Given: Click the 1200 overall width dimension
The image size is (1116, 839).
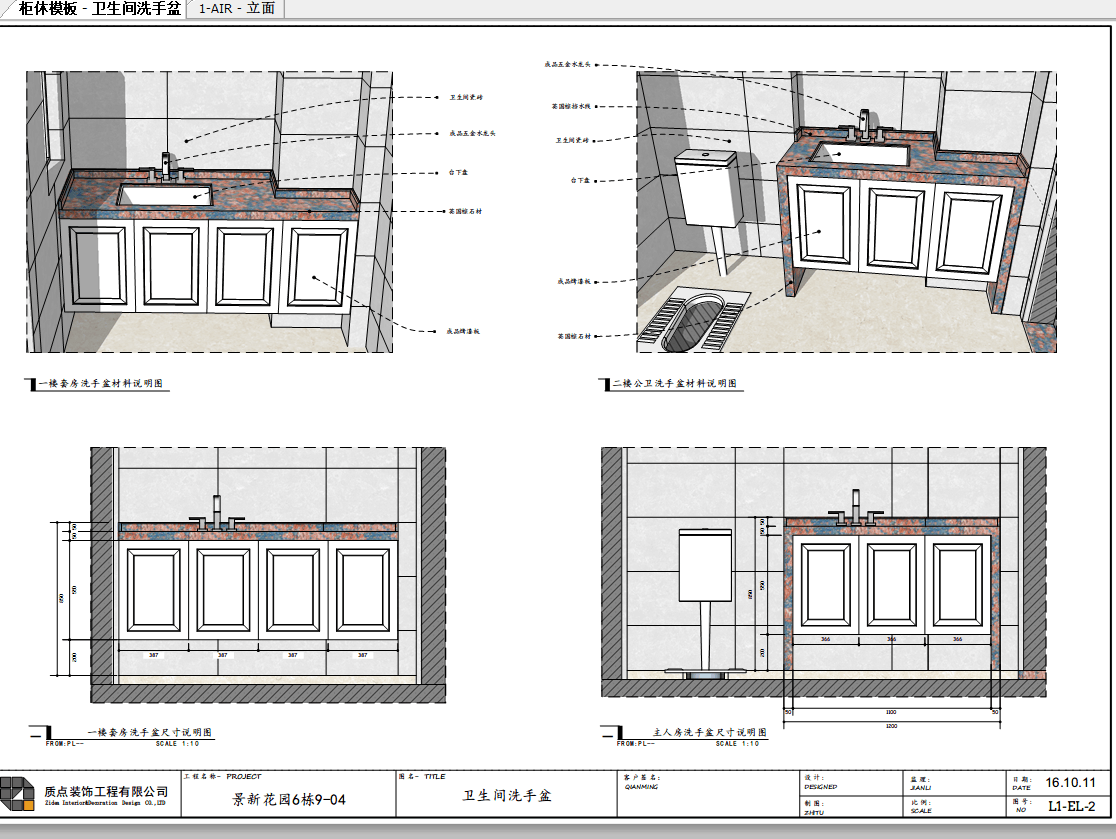Looking at the screenshot, I should (891, 726).
